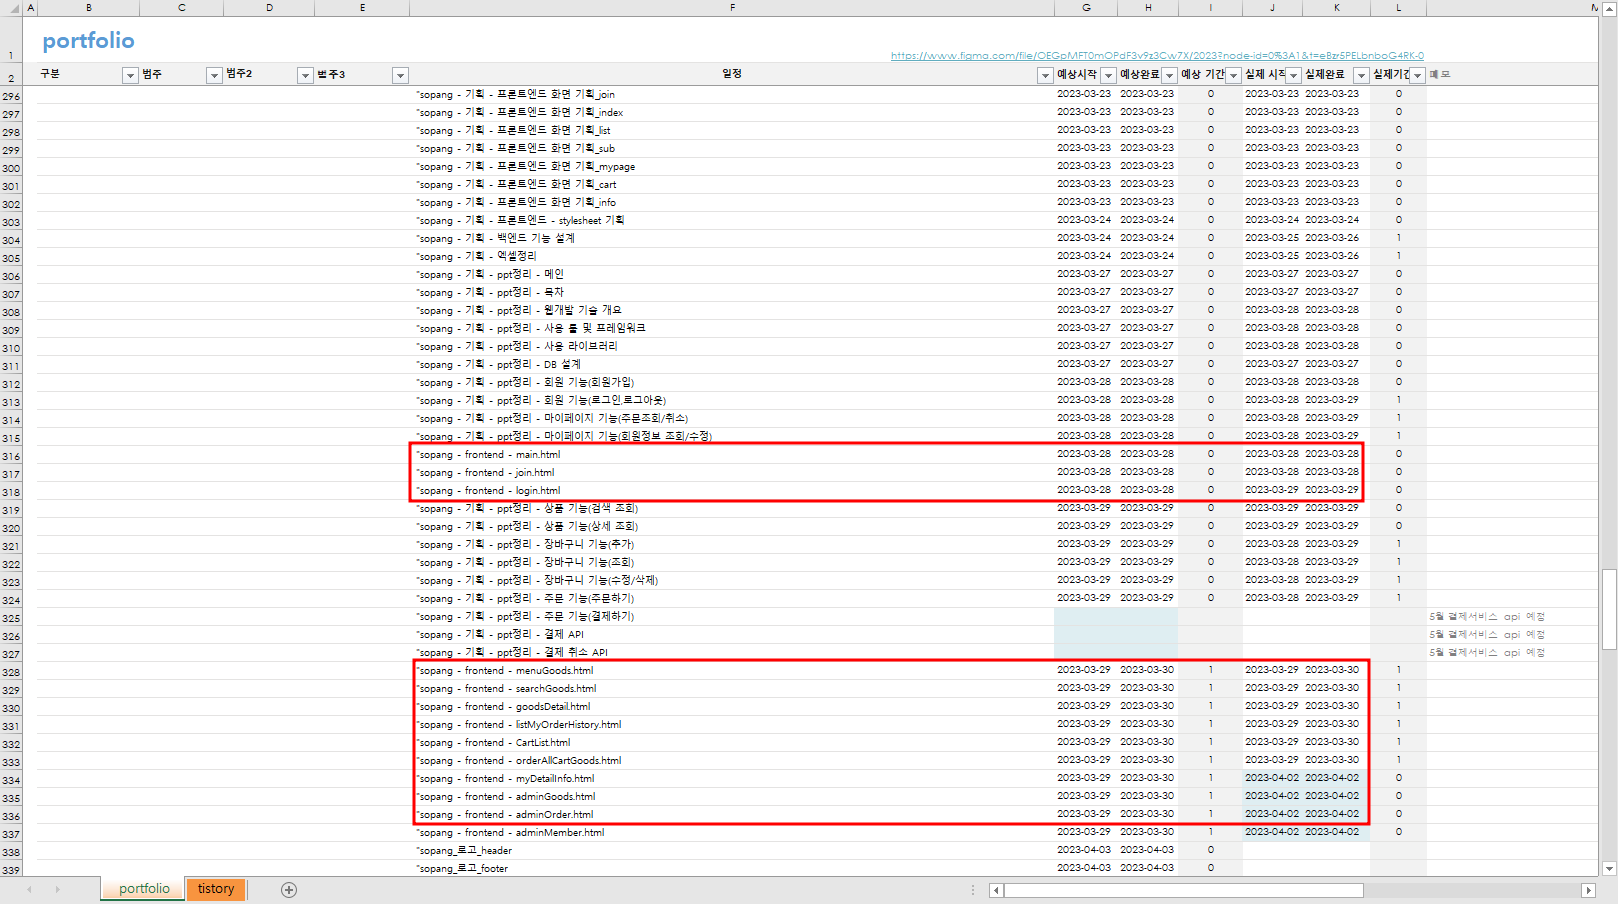The width and height of the screenshot is (1620, 904).
Task: Select cell 'ppt정리 - 결제 API' in row 326
Action: tap(732, 635)
